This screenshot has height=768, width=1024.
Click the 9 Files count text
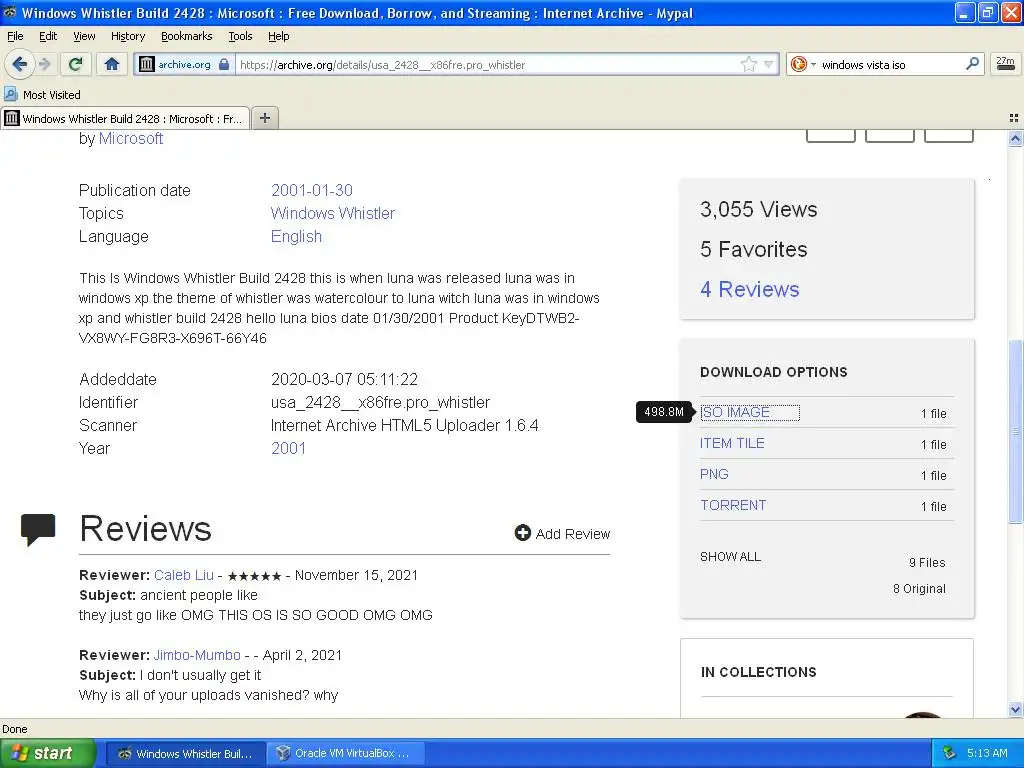point(927,562)
